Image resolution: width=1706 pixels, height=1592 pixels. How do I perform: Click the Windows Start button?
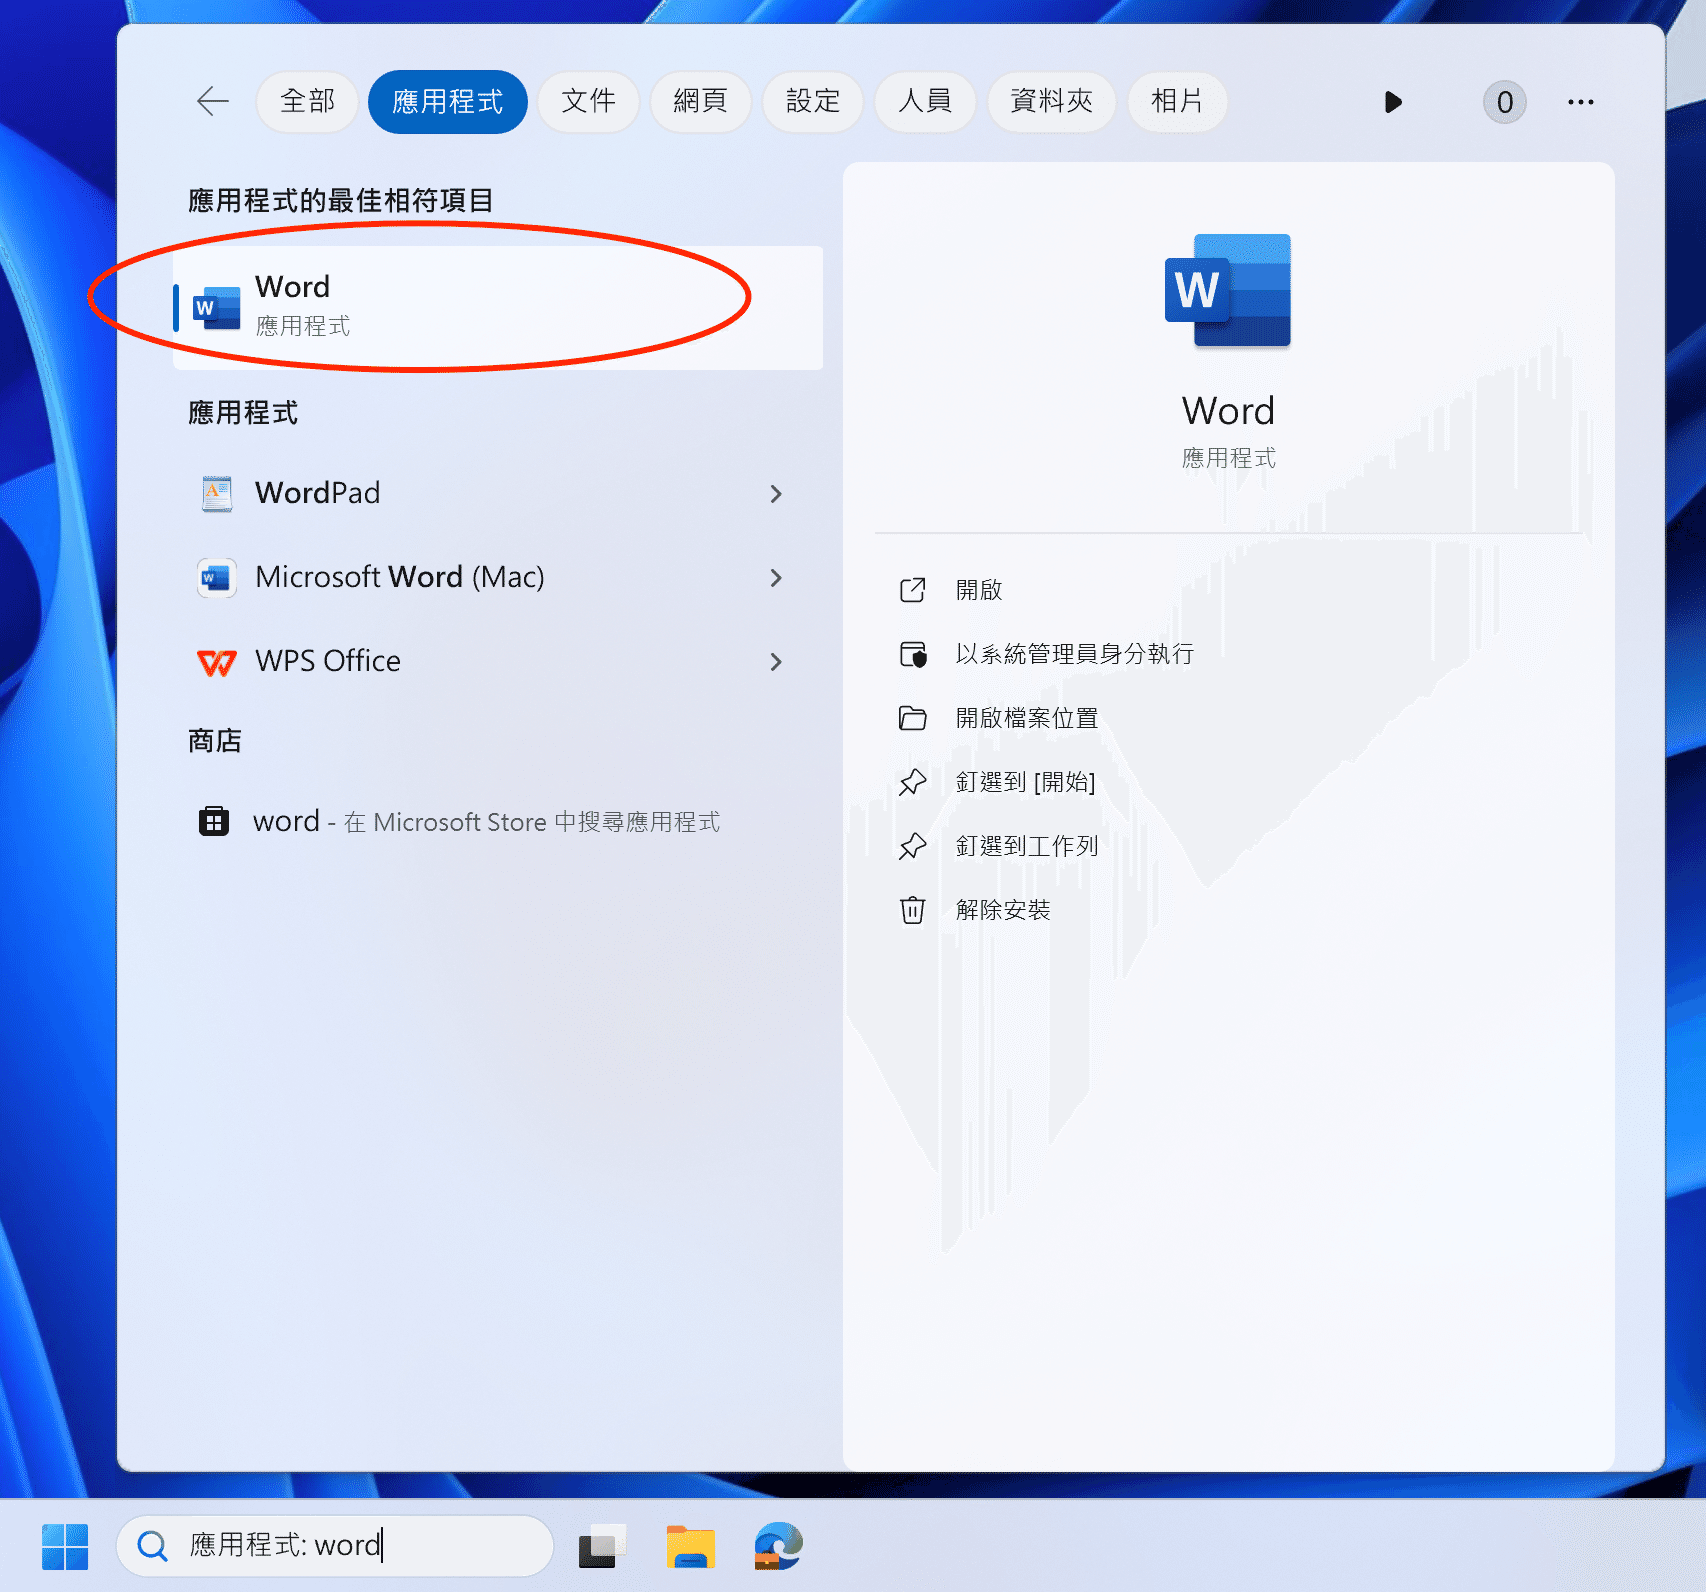(65, 1546)
